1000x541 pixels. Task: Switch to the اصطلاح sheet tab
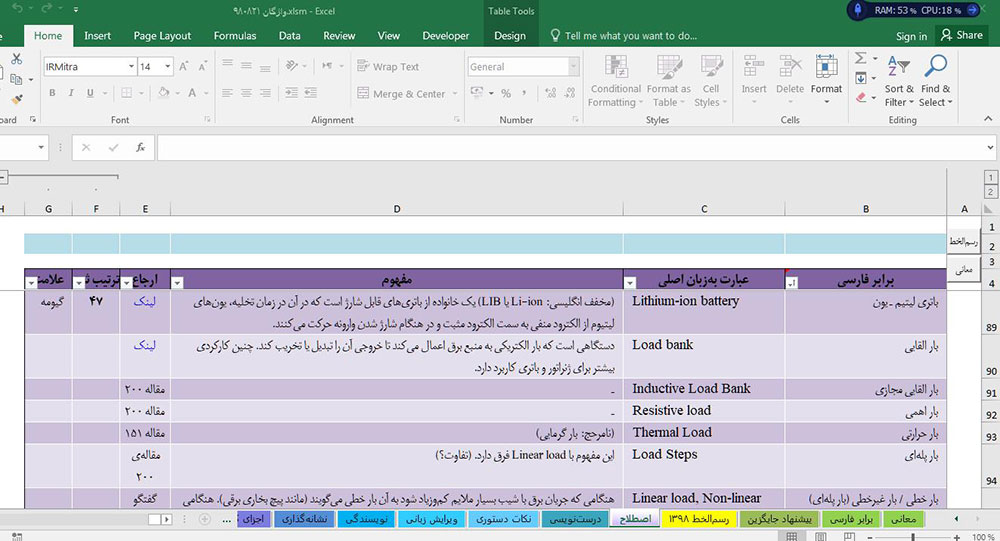tap(635, 519)
